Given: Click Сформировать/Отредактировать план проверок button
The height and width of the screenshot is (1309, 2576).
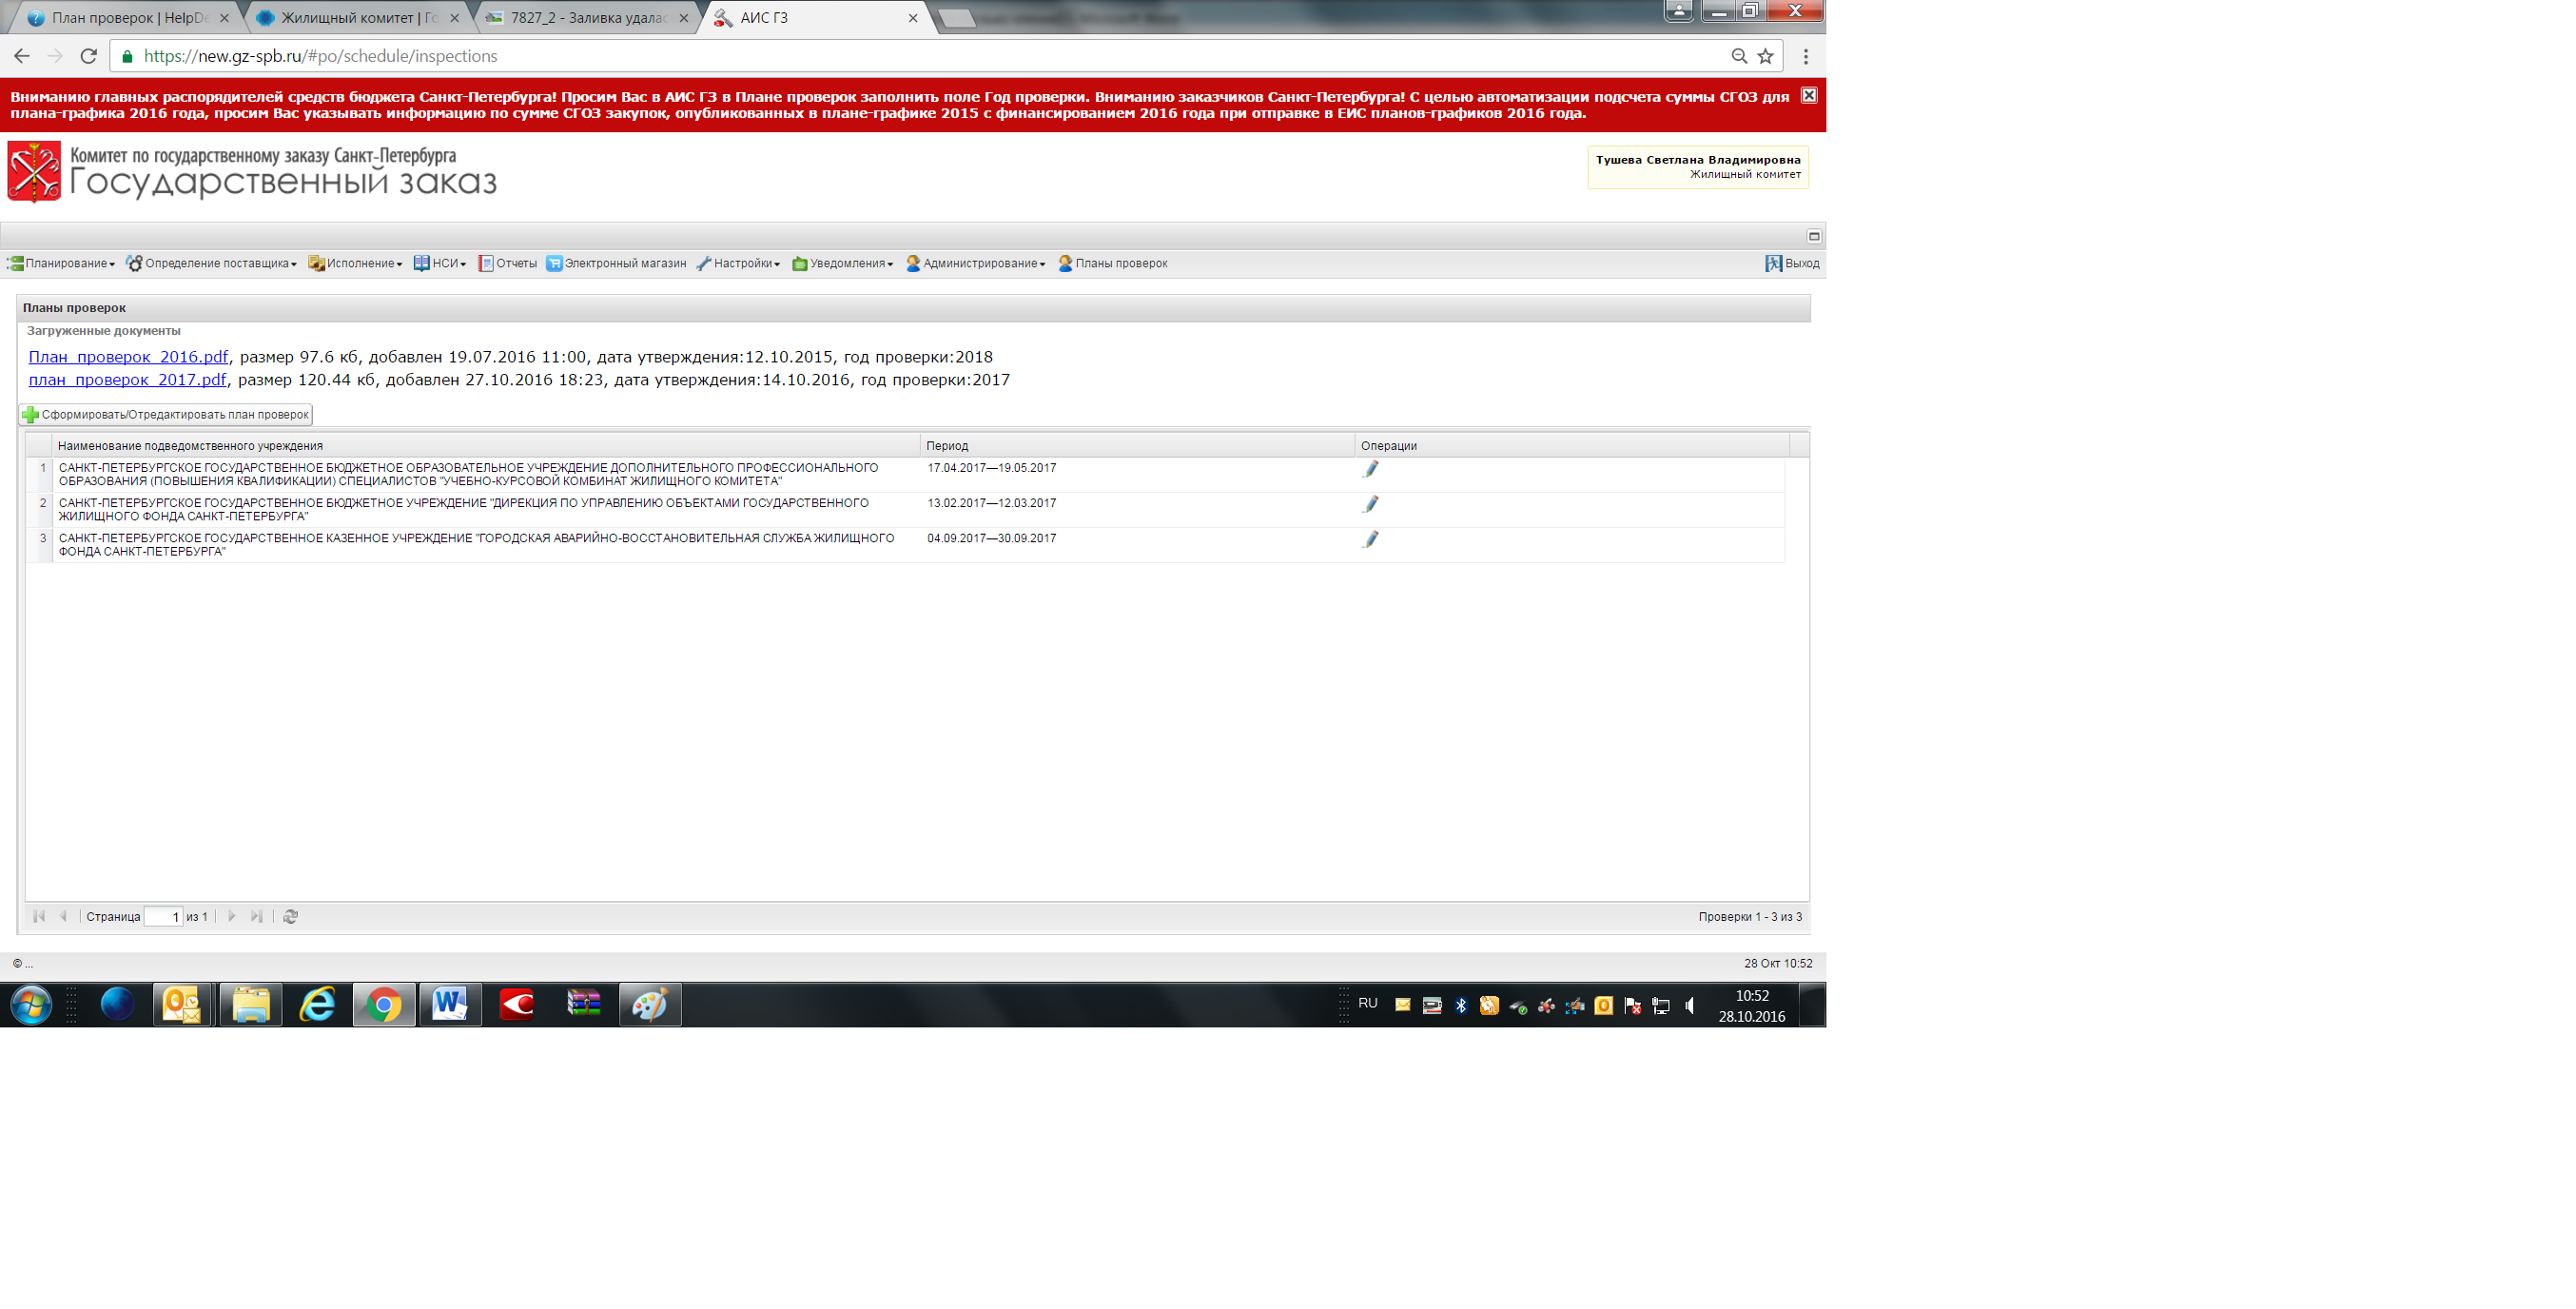Looking at the screenshot, I should tap(166, 414).
